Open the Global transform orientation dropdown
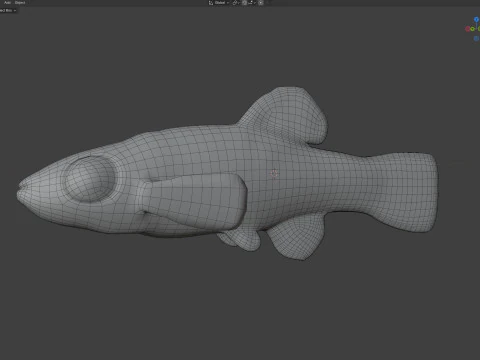The height and width of the screenshot is (360, 480). pos(221,3)
